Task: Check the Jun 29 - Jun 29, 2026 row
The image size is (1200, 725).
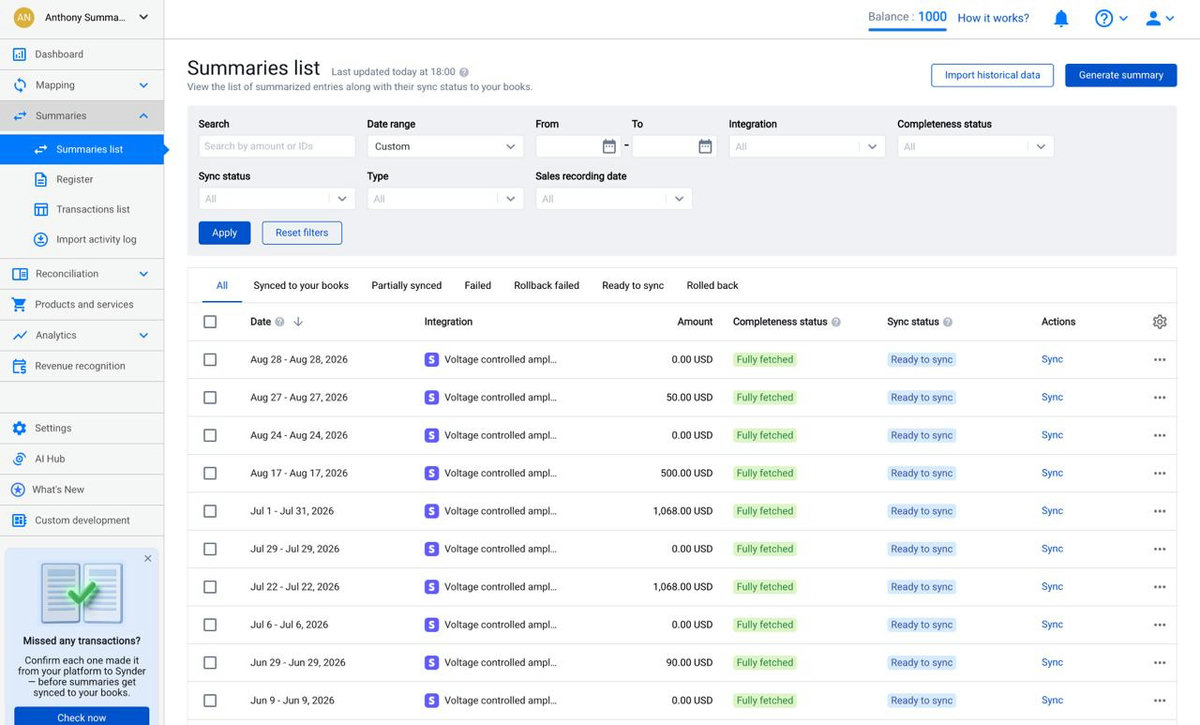Action: tap(210, 663)
